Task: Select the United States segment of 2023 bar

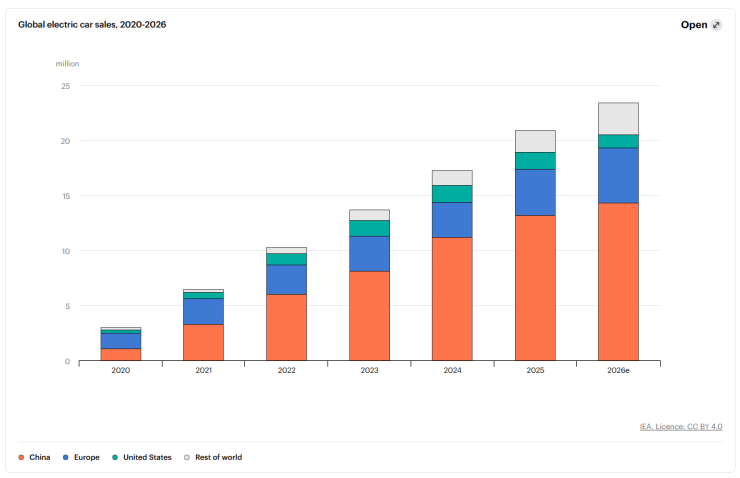Action: (370, 228)
